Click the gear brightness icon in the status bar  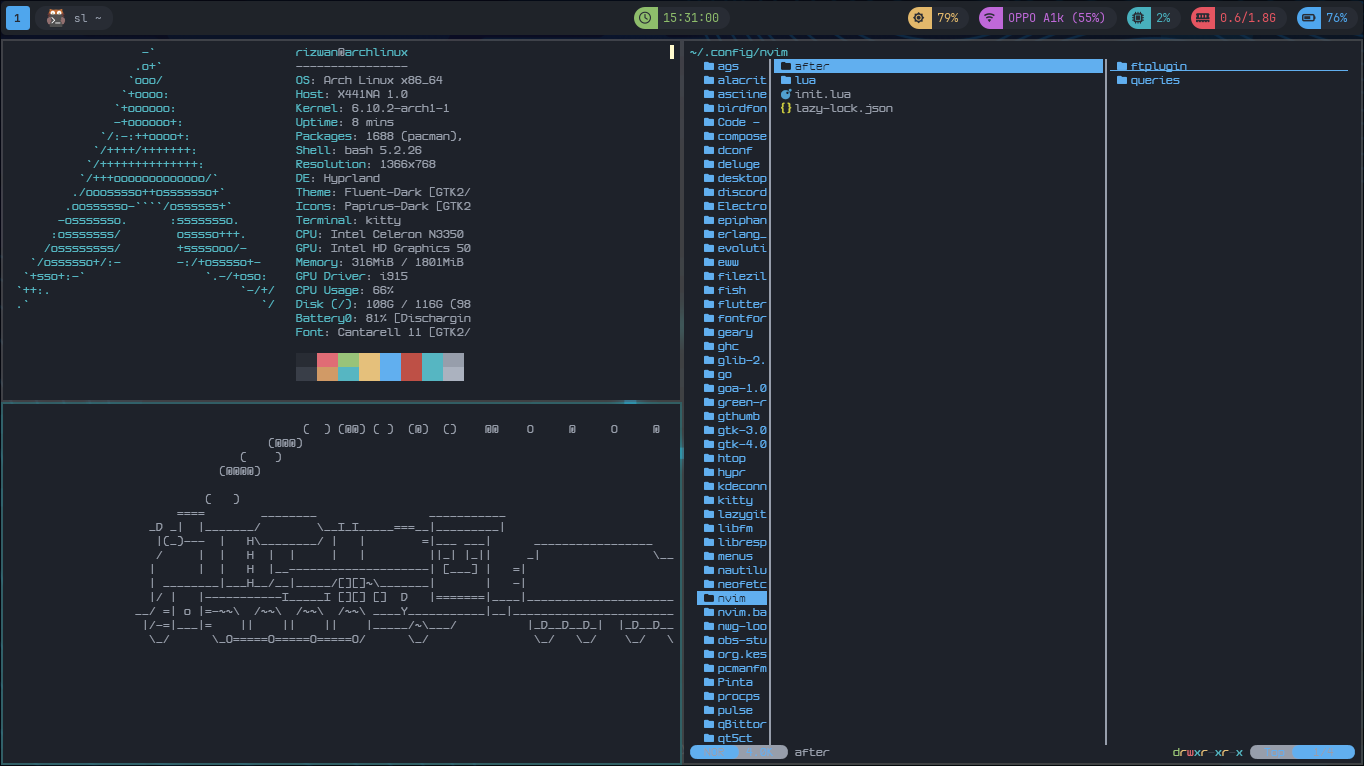919,17
